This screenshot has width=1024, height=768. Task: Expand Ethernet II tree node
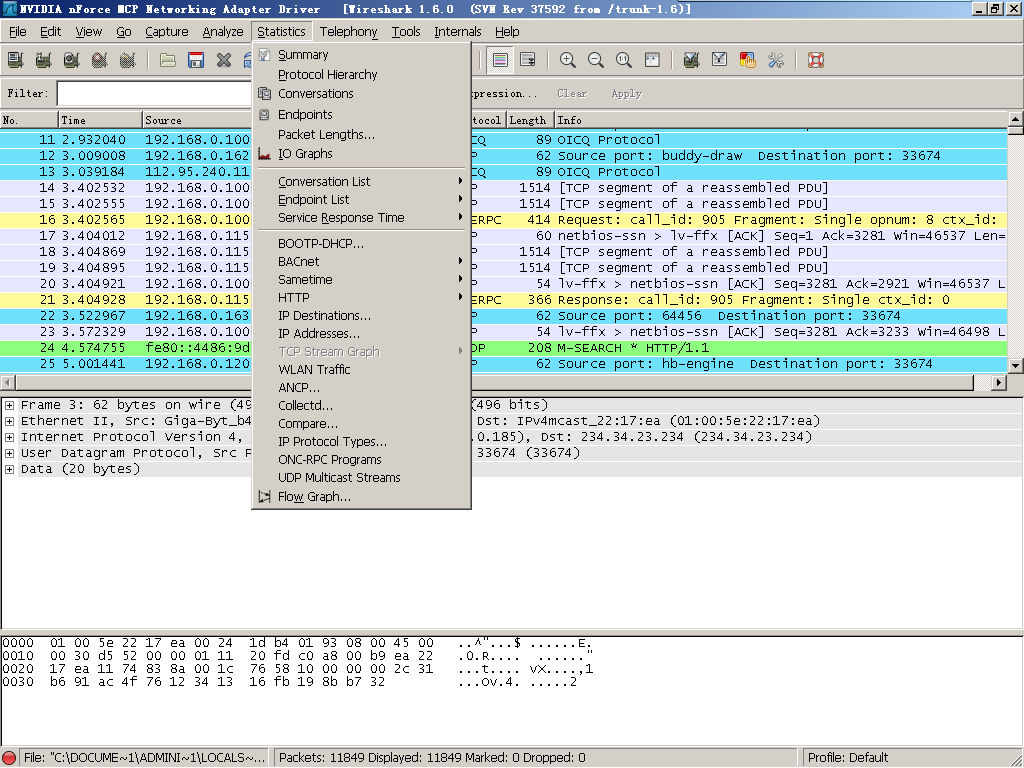point(9,421)
